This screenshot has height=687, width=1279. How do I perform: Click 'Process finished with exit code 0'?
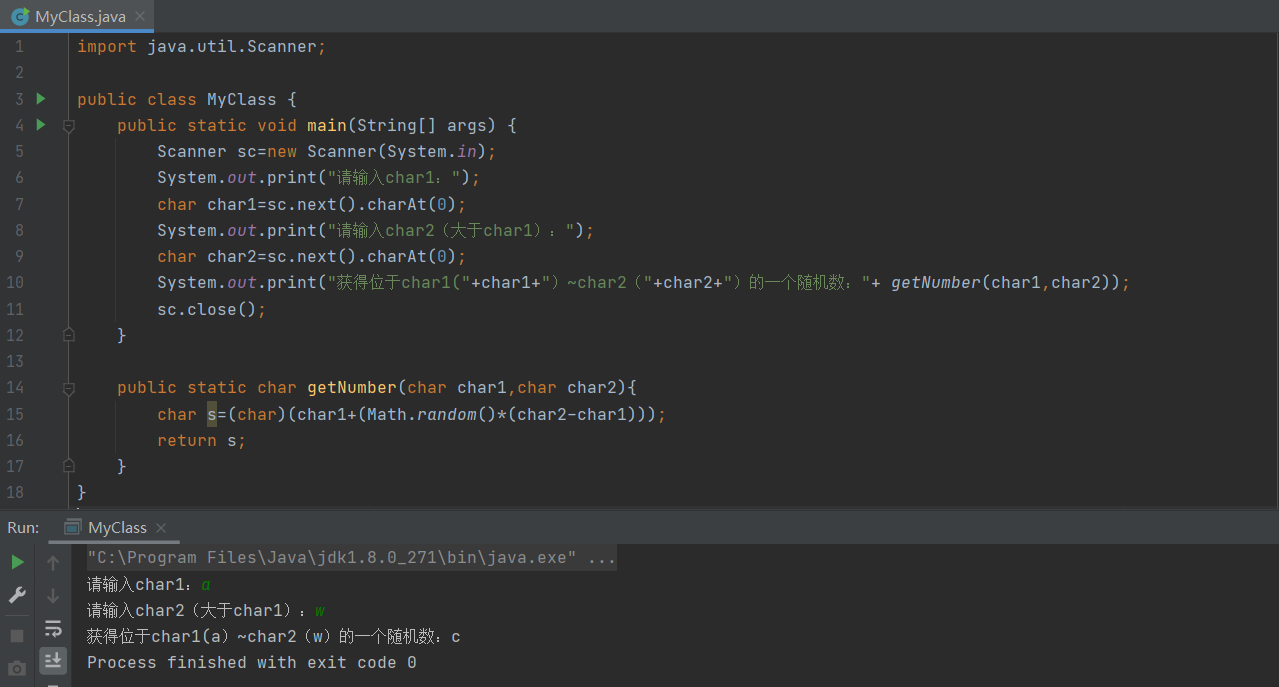click(252, 662)
